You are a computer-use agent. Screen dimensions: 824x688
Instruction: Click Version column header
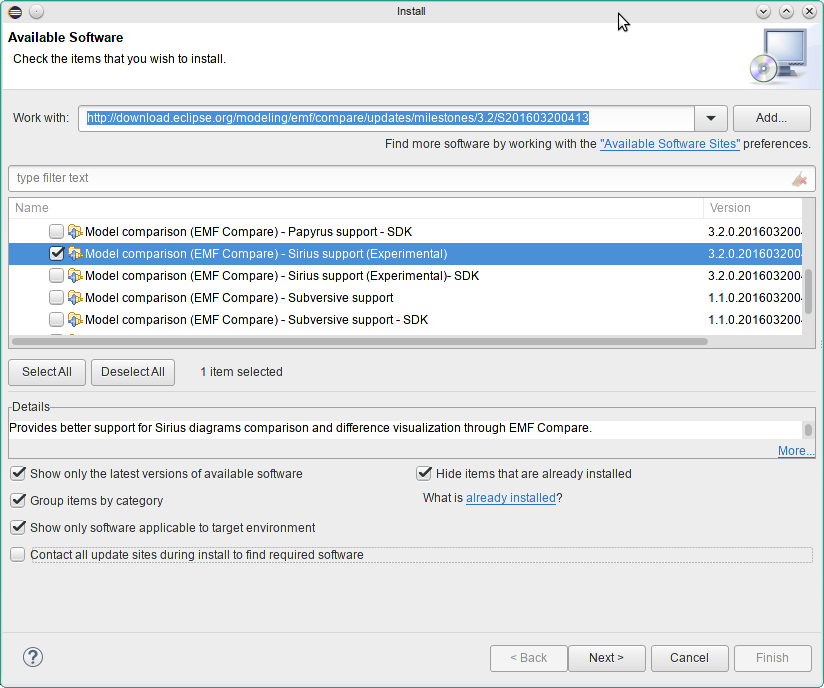coord(753,208)
